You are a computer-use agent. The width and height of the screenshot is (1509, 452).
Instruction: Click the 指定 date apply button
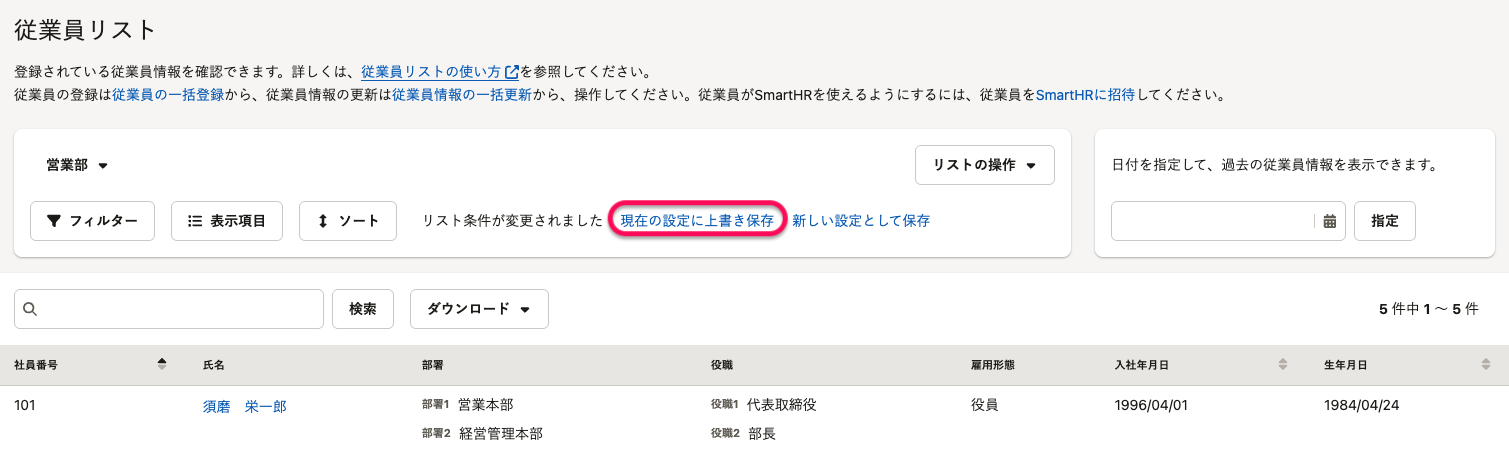click(x=1385, y=221)
